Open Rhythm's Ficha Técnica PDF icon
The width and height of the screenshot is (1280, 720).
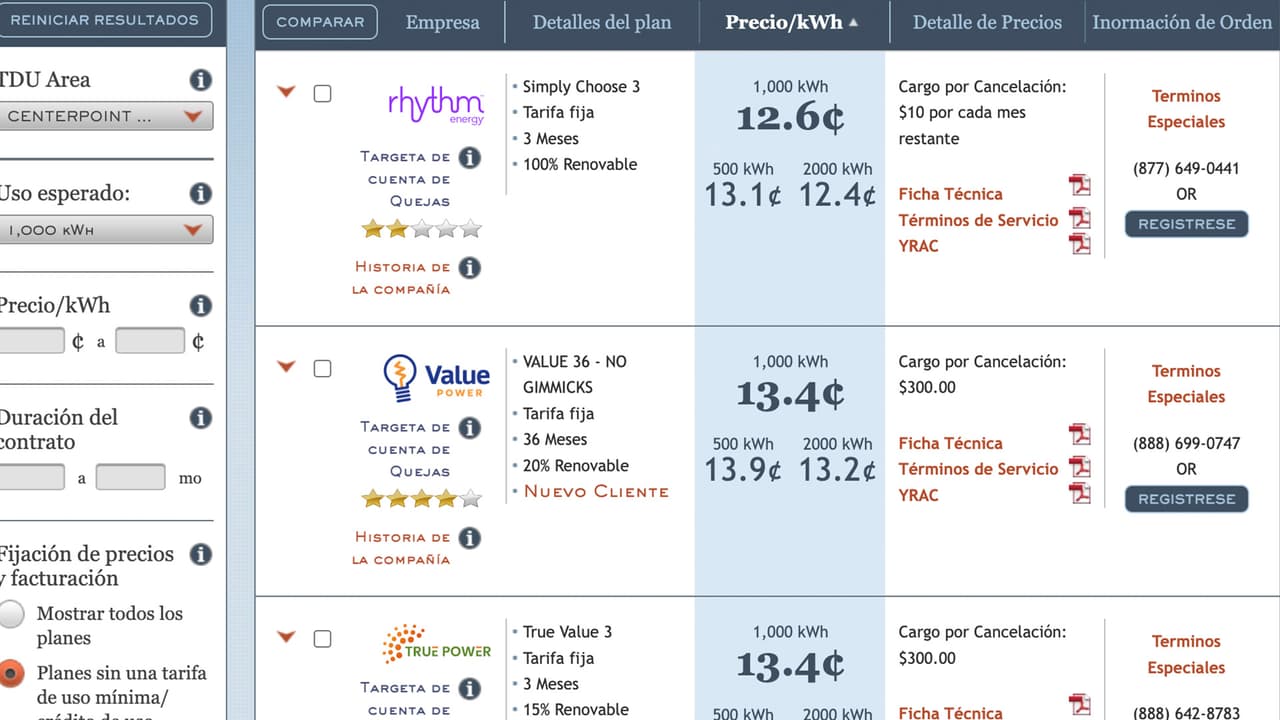pyautogui.click(x=1079, y=186)
